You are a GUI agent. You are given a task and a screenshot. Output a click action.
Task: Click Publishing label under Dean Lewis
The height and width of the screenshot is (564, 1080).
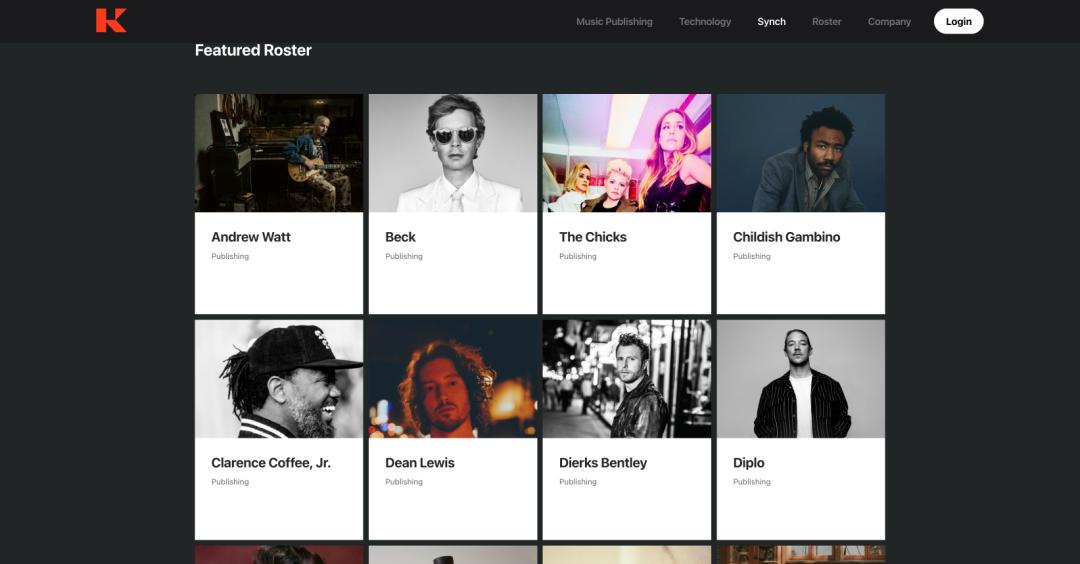(404, 482)
